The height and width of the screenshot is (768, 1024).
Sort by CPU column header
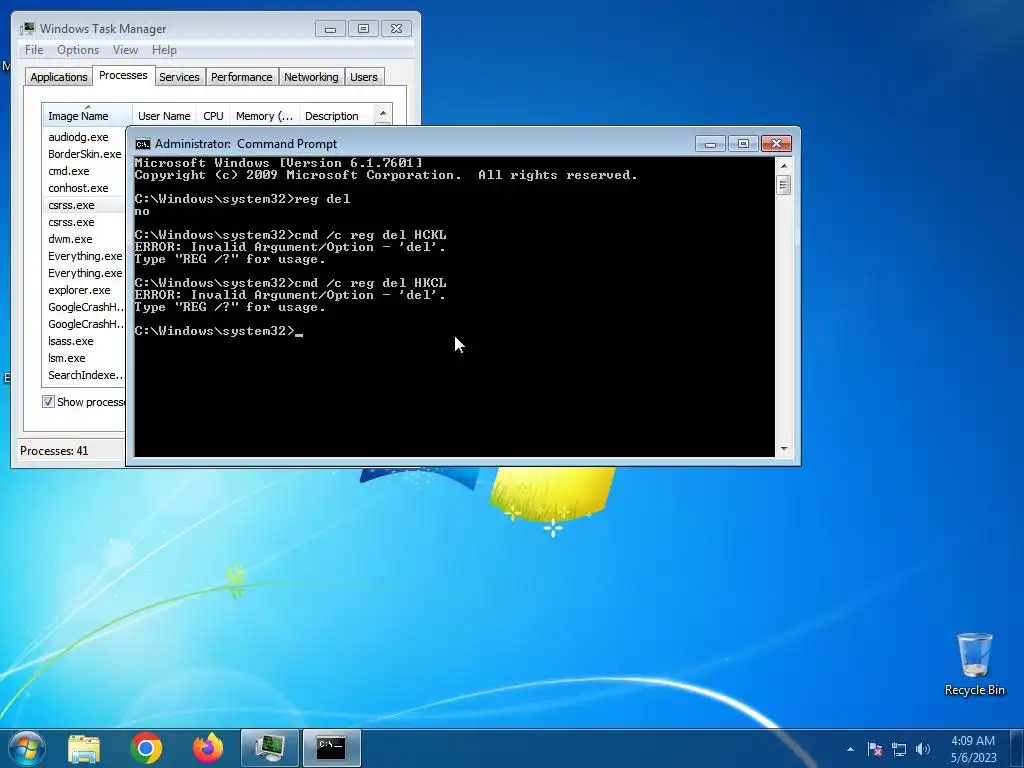pyautogui.click(x=213, y=116)
